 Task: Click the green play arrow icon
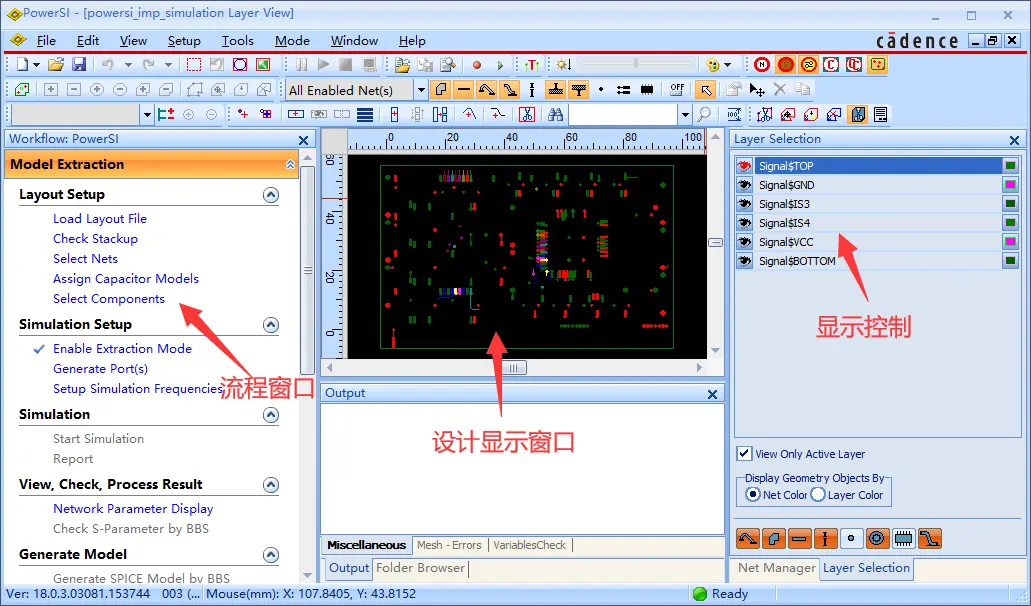point(500,64)
